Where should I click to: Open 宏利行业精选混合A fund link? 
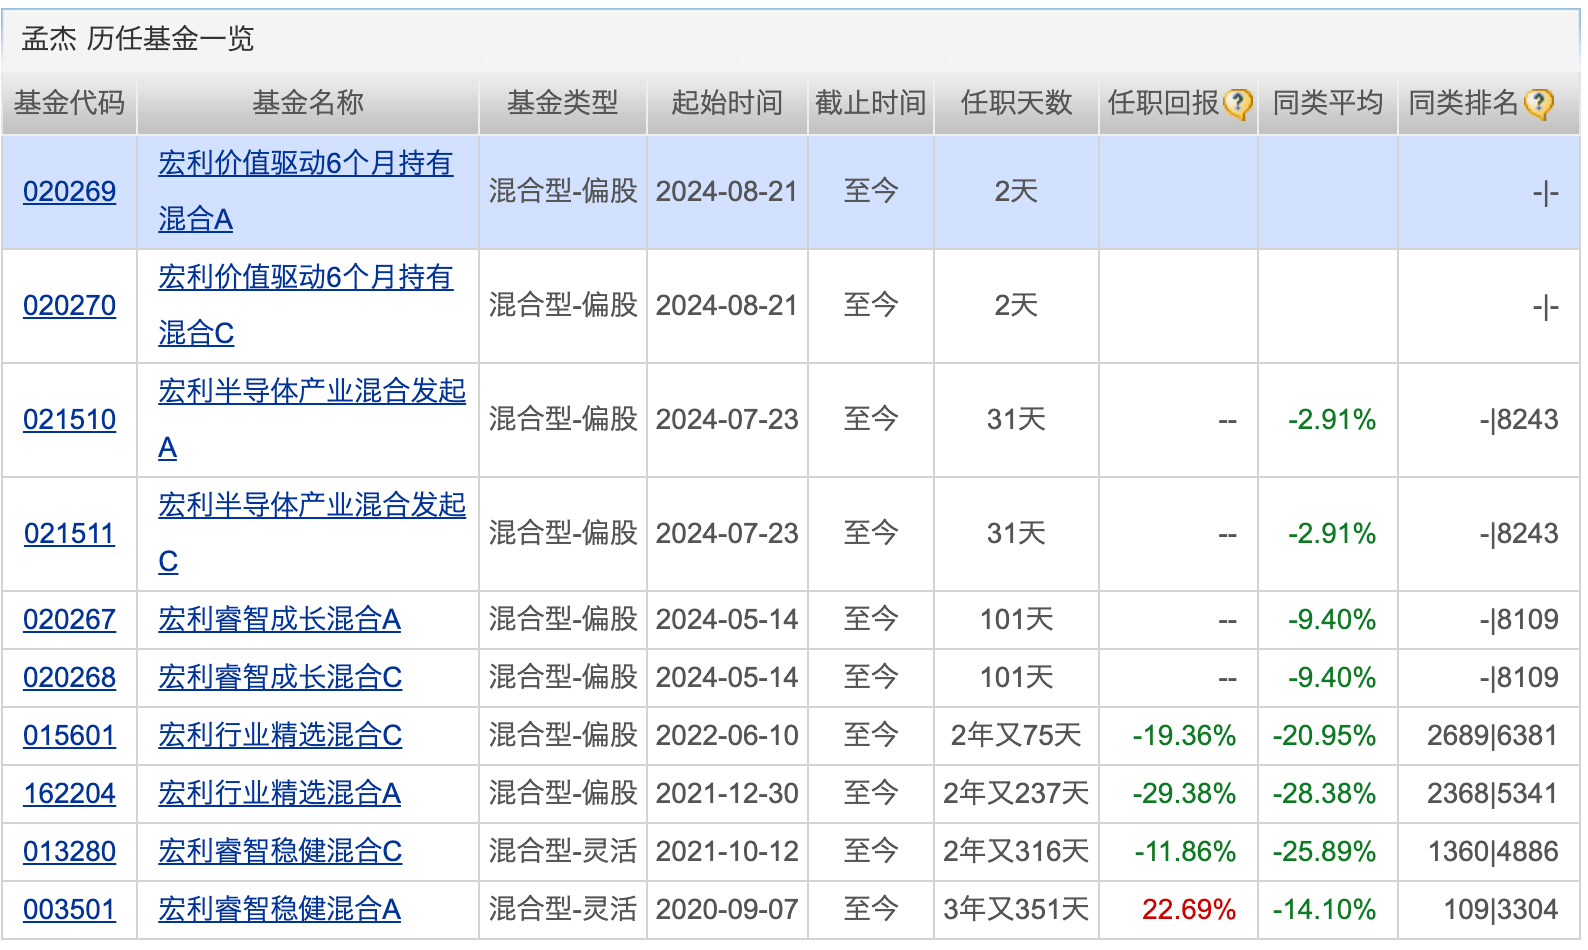279,793
